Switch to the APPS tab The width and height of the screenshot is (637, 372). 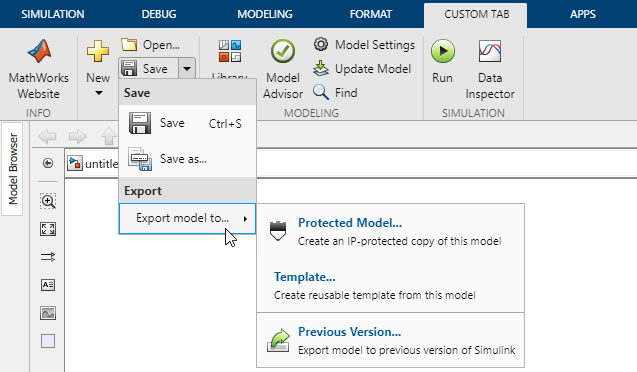click(583, 14)
